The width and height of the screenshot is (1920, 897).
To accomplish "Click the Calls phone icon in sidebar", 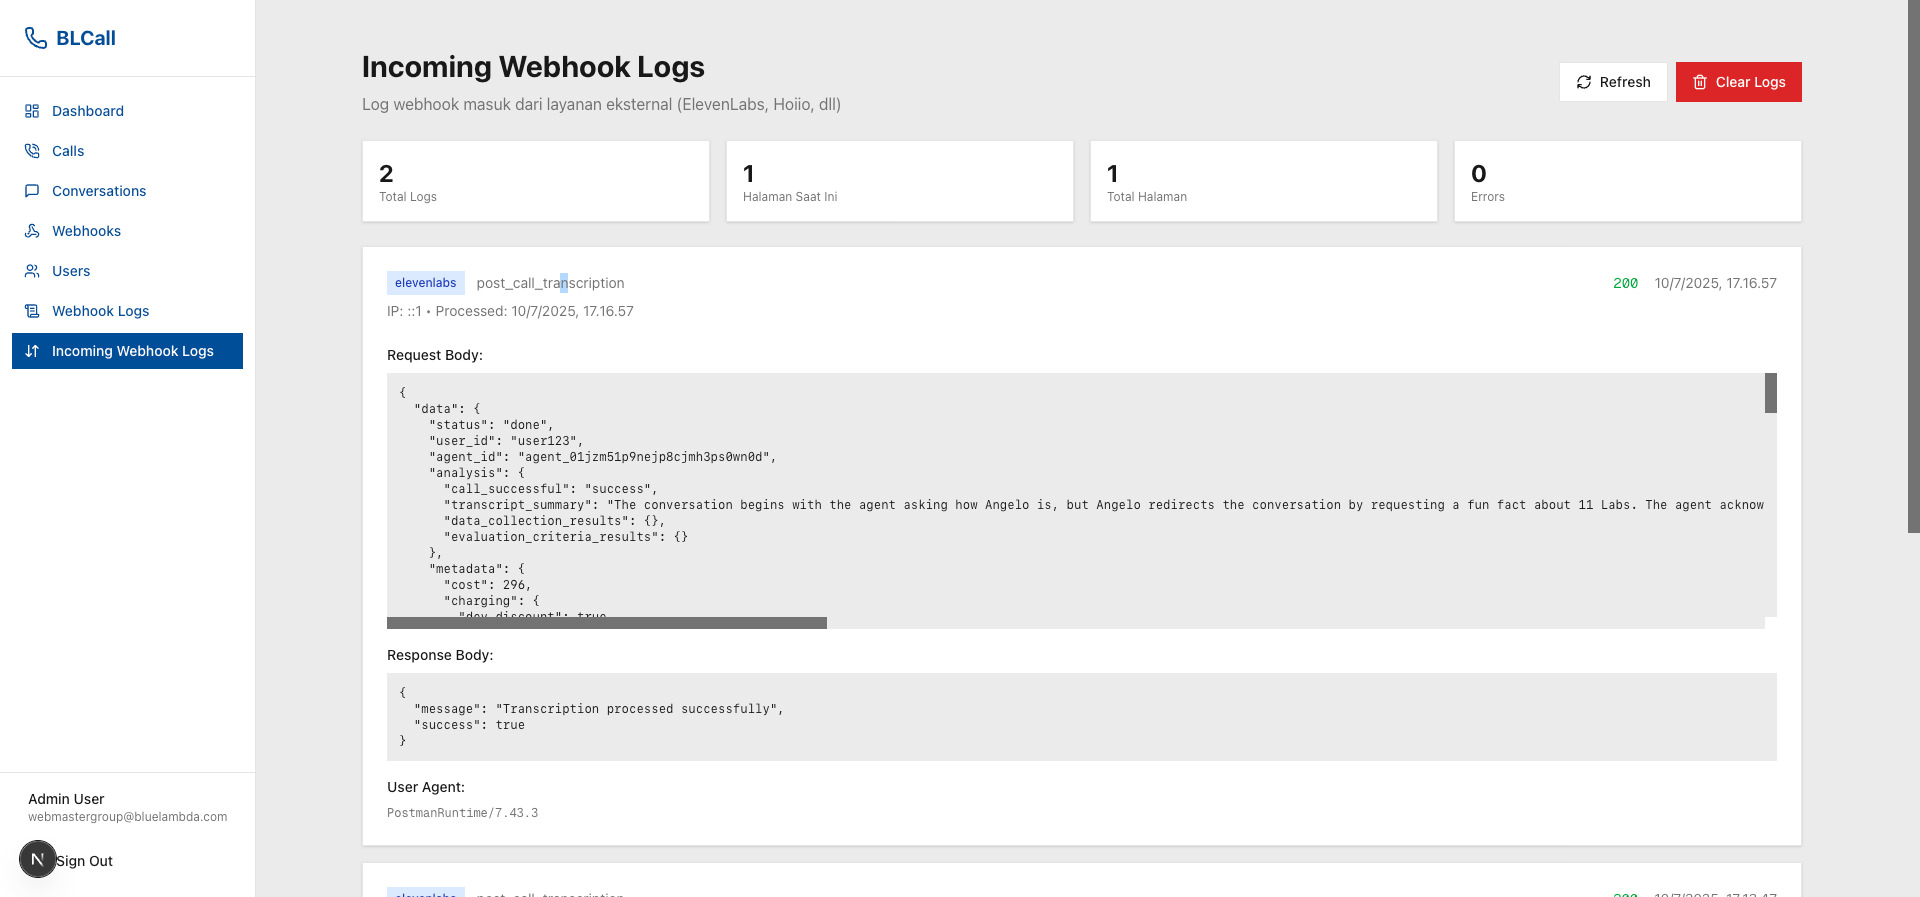I will tap(32, 151).
